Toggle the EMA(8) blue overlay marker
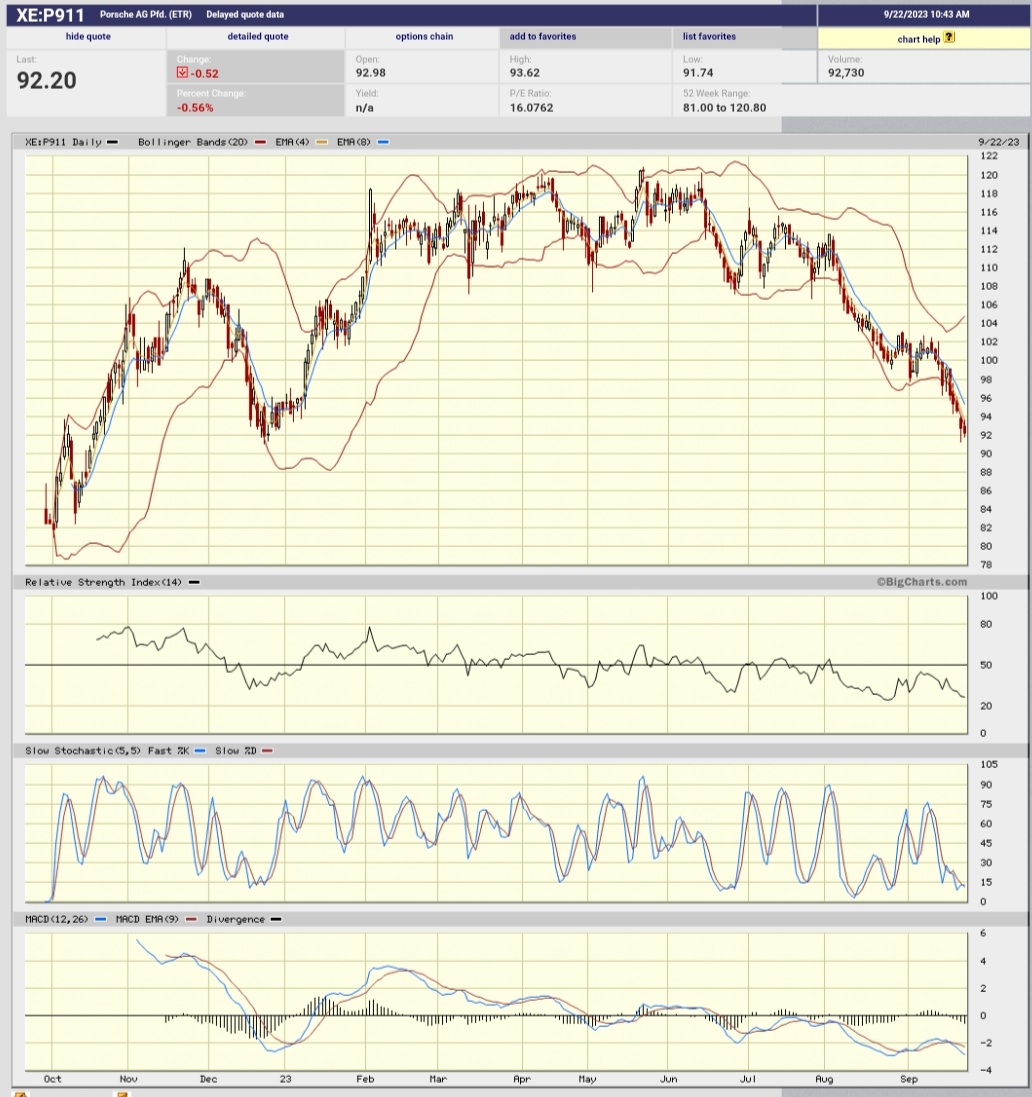 pyautogui.click(x=383, y=142)
